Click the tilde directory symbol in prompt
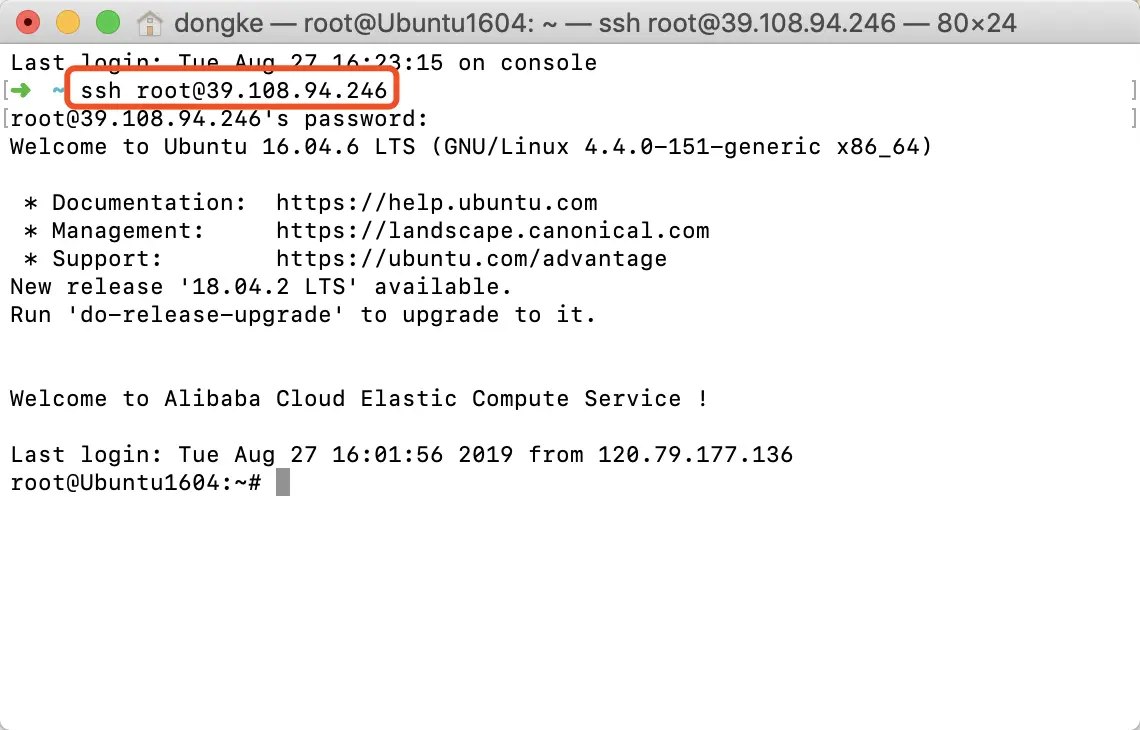 coord(57,91)
